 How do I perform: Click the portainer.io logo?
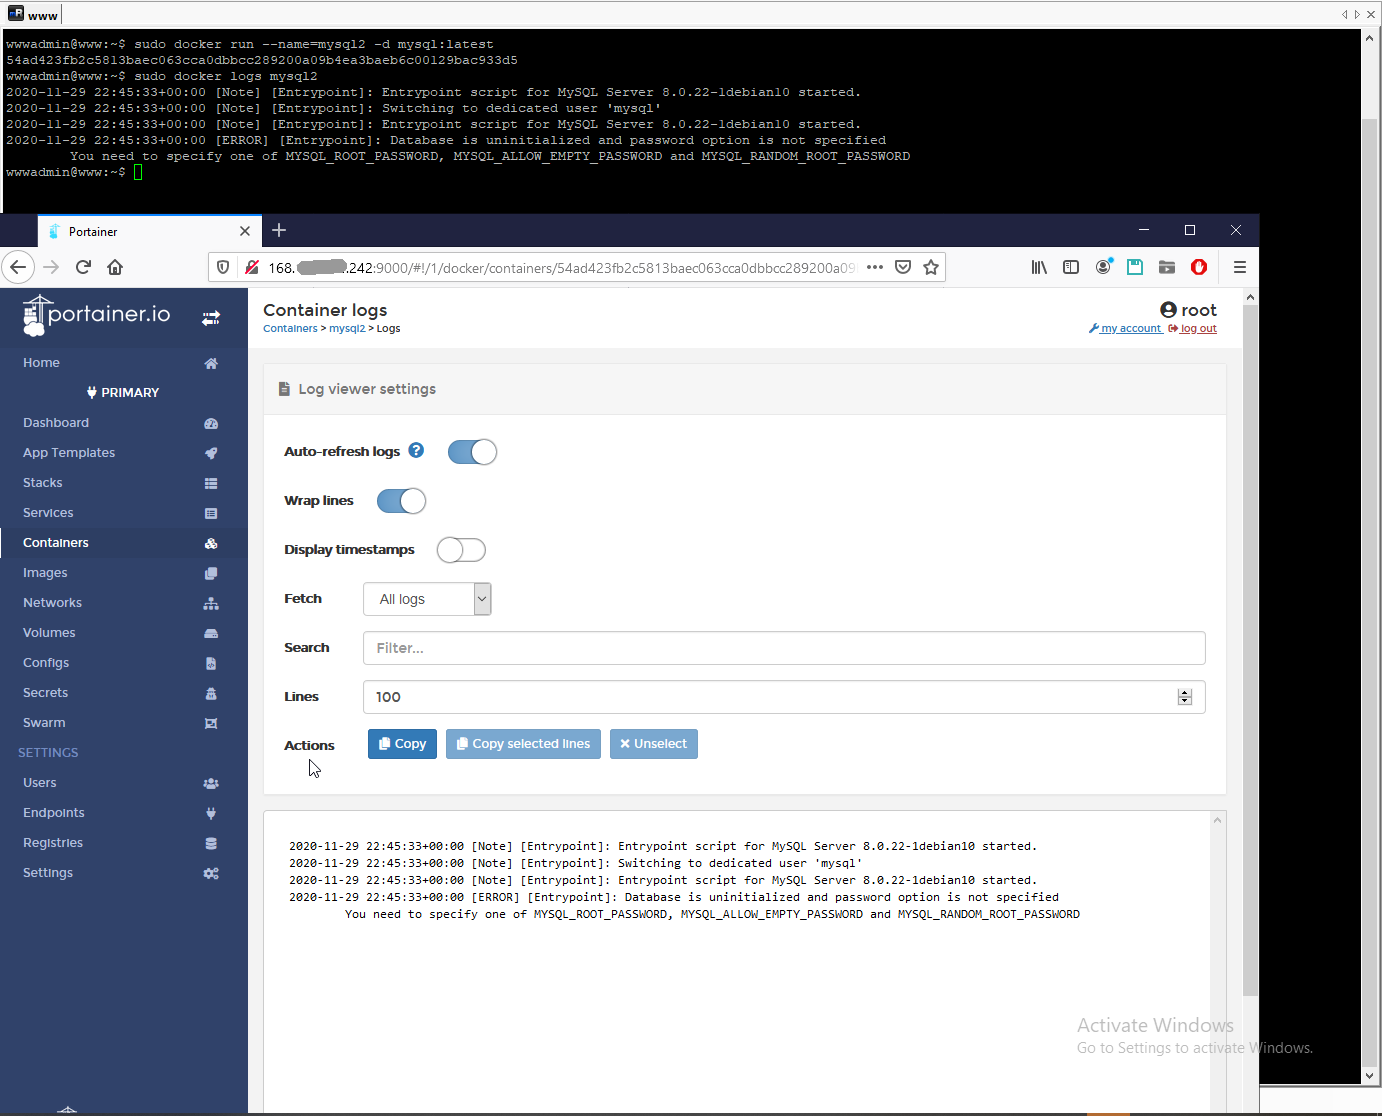coord(97,315)
